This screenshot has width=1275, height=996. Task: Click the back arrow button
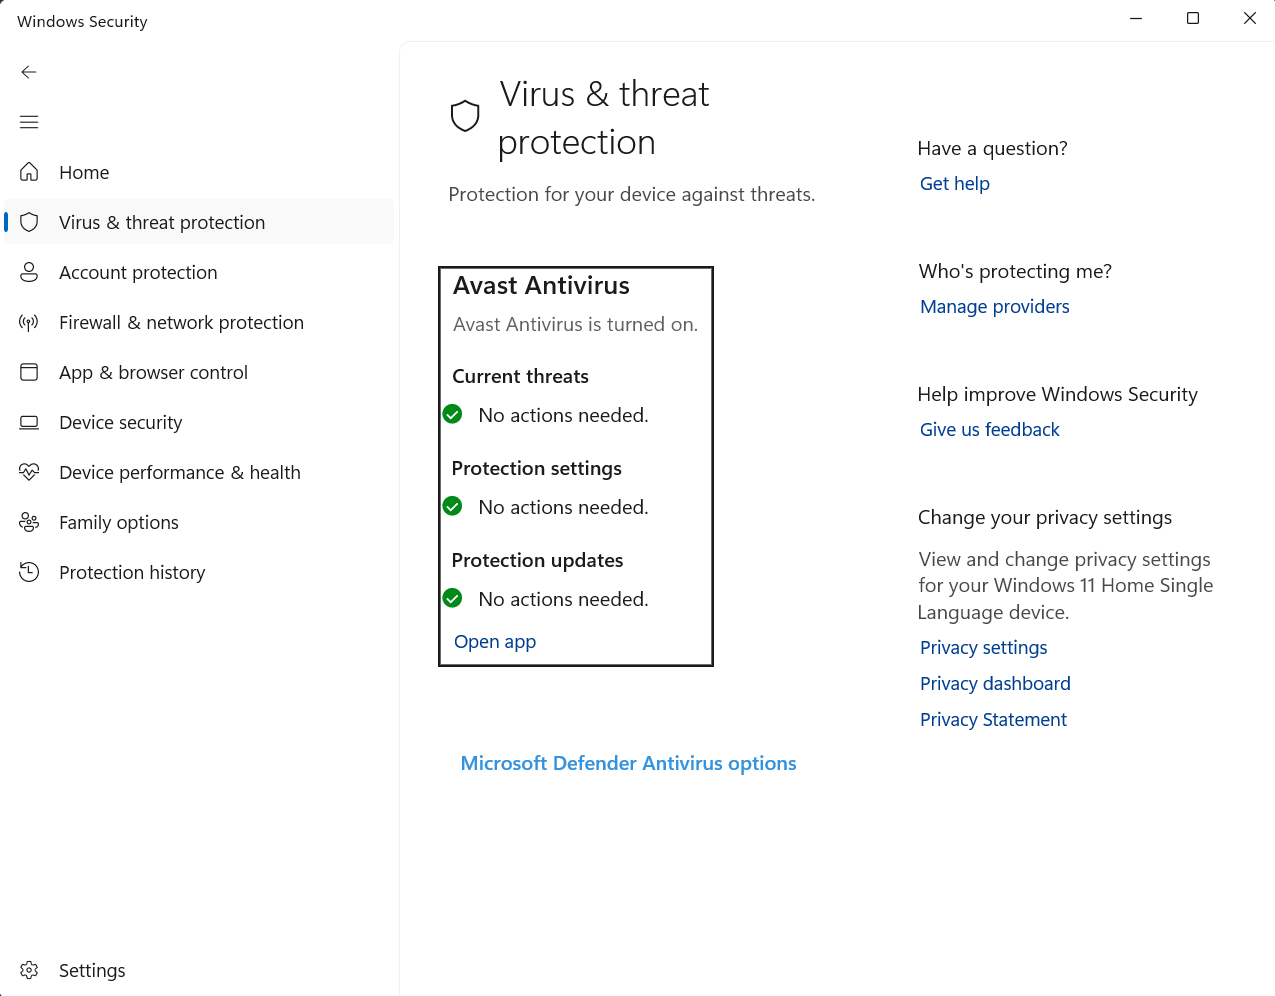tap(29, 72)
